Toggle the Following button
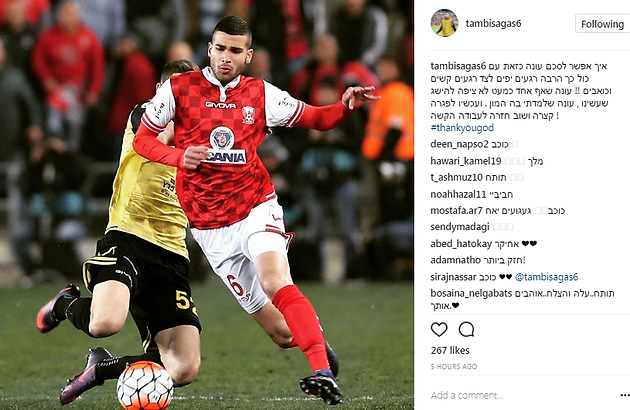This screenshot has width=630, height=410. coord(602,24)
